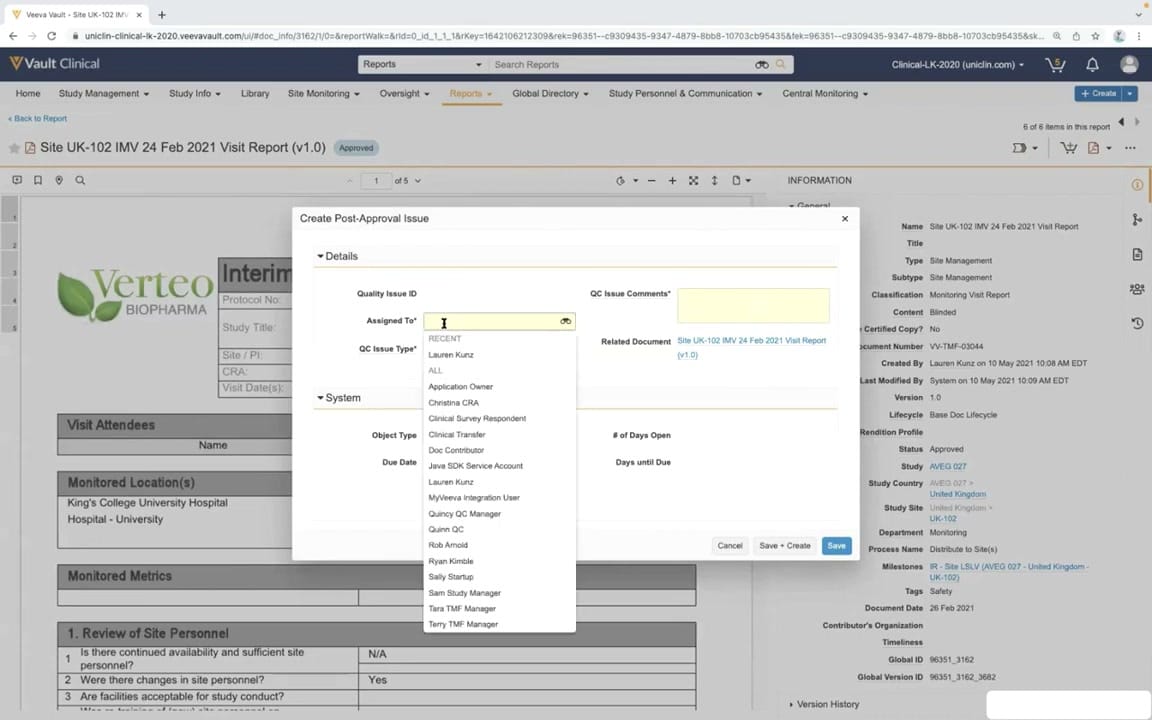Collapse the System section
1152x720 pixels.
[339, 397]
